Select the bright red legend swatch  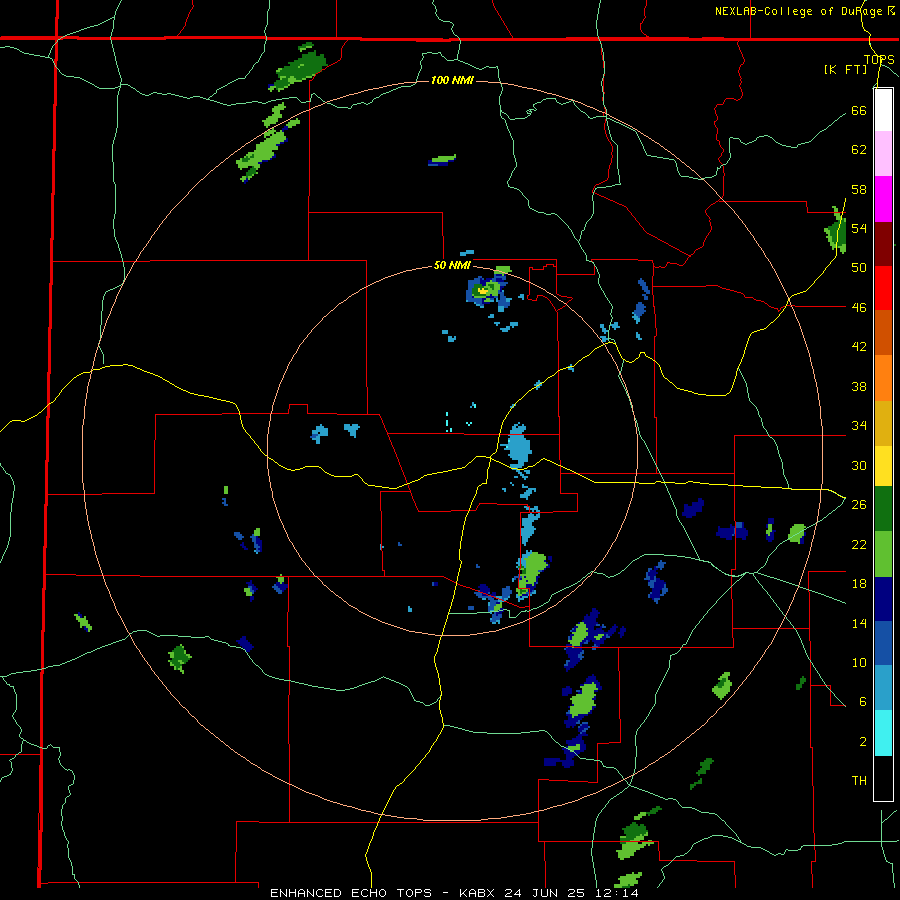click(x=883, y=288)
